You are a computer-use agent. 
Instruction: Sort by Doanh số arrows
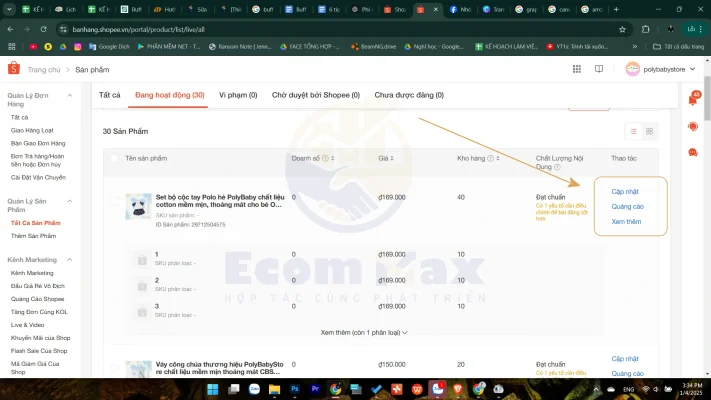[332, 158]
